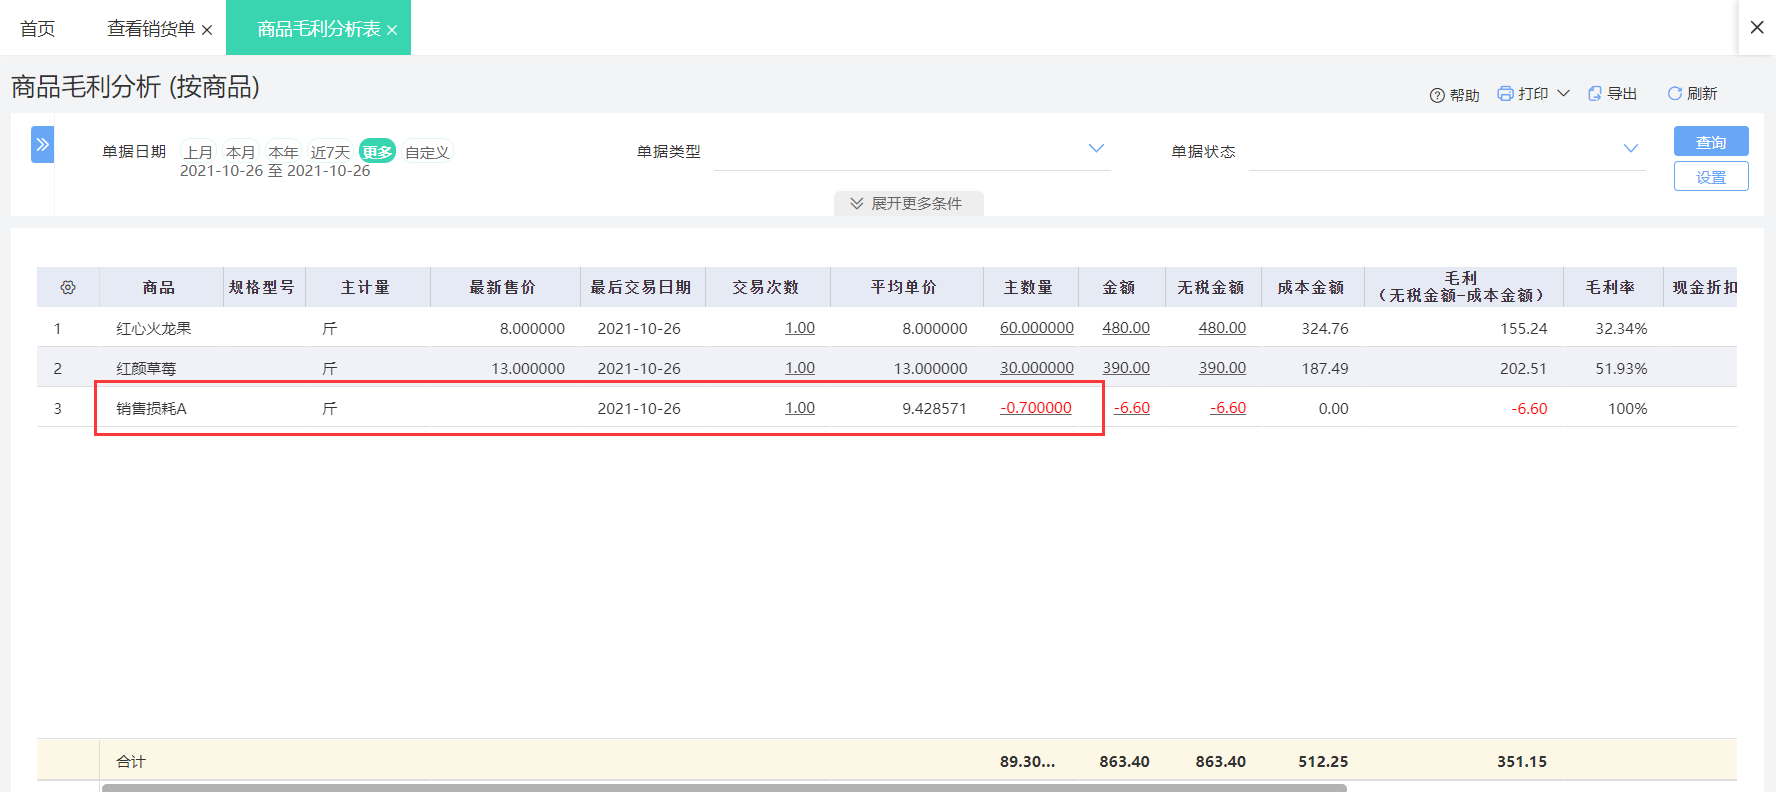
Task: Switch to the 查看销货单 tab
Action: (151, 29)
